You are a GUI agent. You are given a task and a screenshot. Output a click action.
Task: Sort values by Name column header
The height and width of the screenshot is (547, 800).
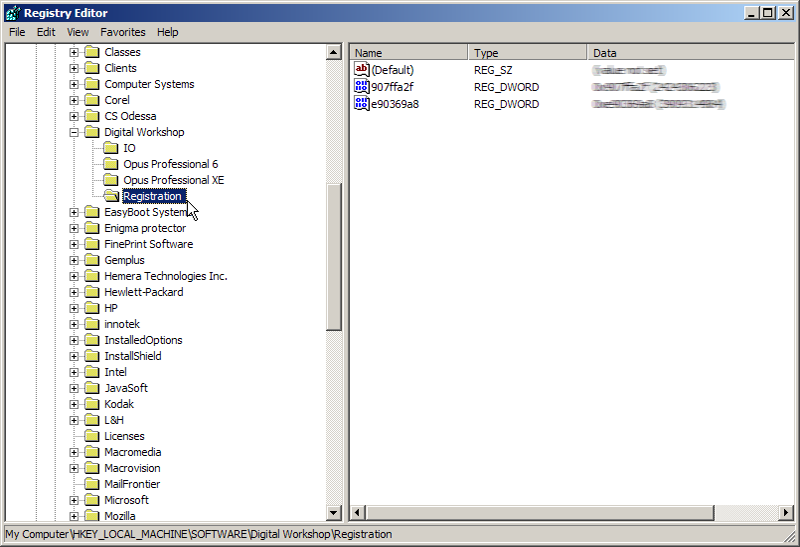[409, 53]
